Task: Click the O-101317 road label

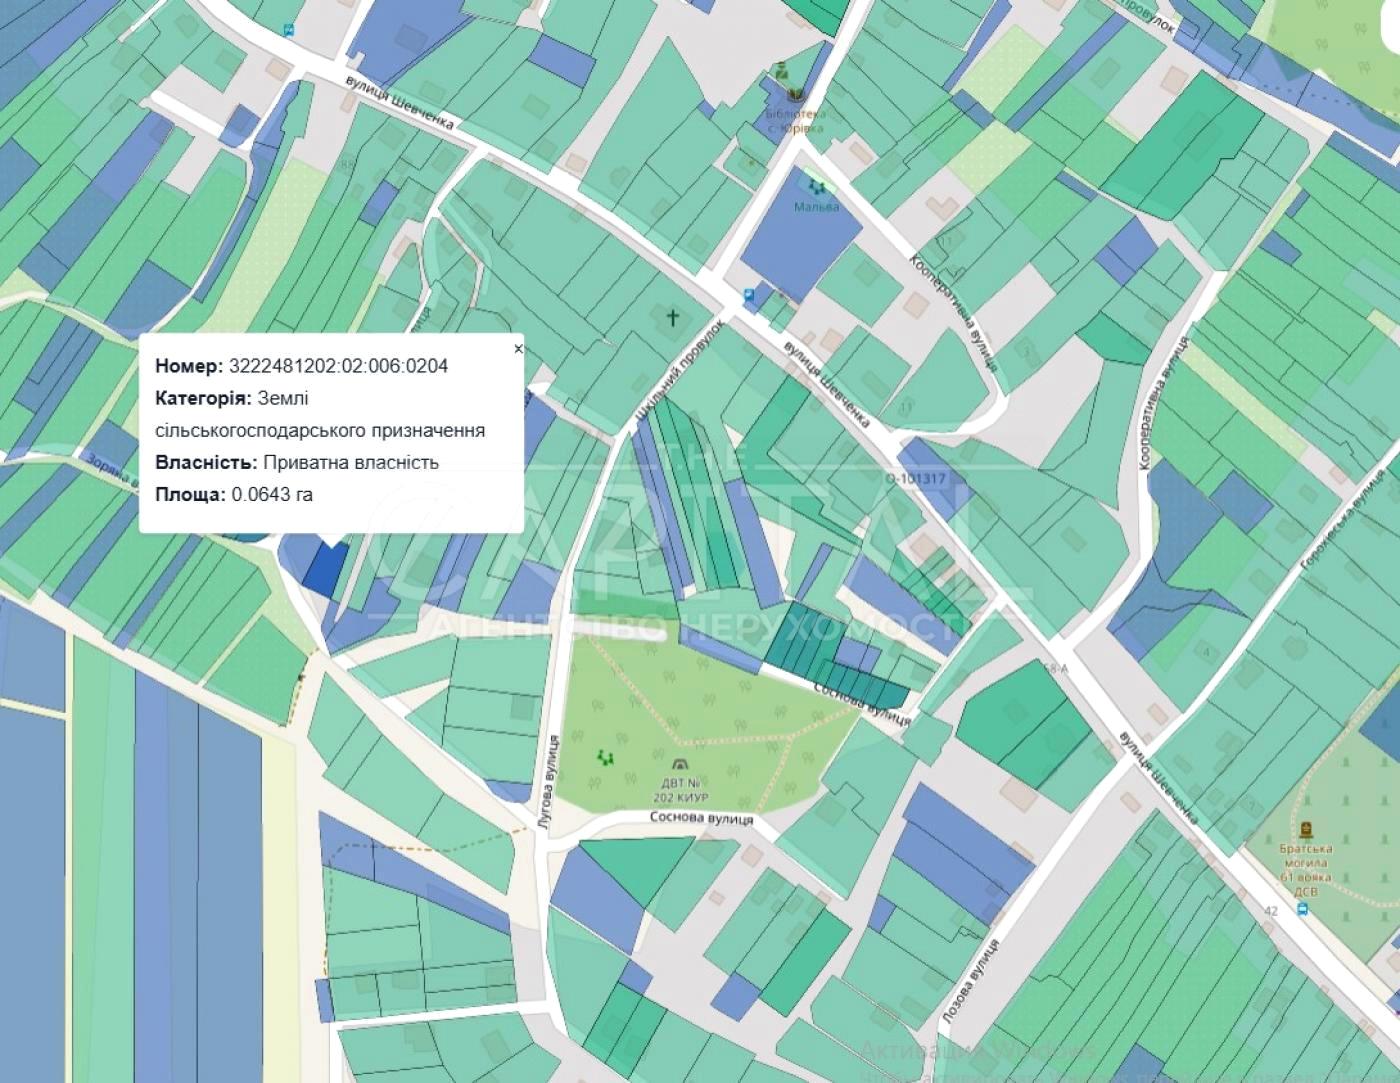Action: point(914,479)
